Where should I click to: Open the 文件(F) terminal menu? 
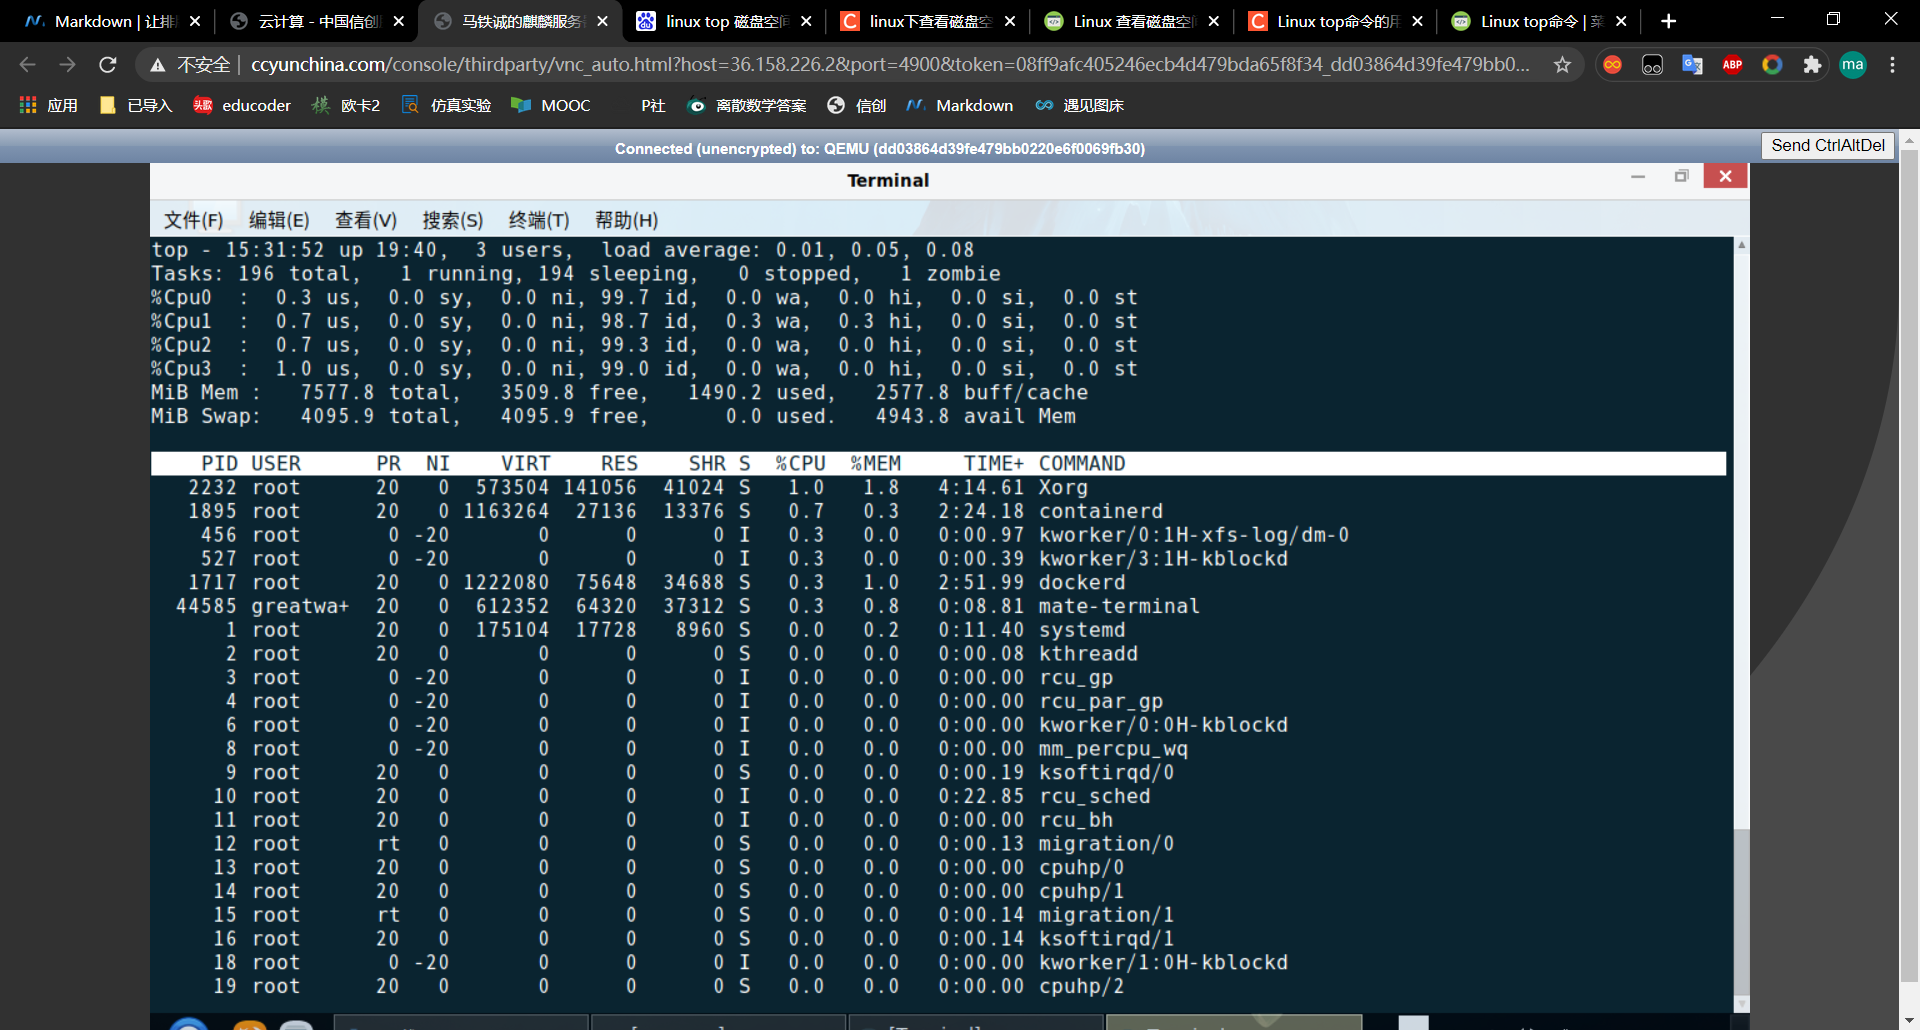(x=193, y=220)
